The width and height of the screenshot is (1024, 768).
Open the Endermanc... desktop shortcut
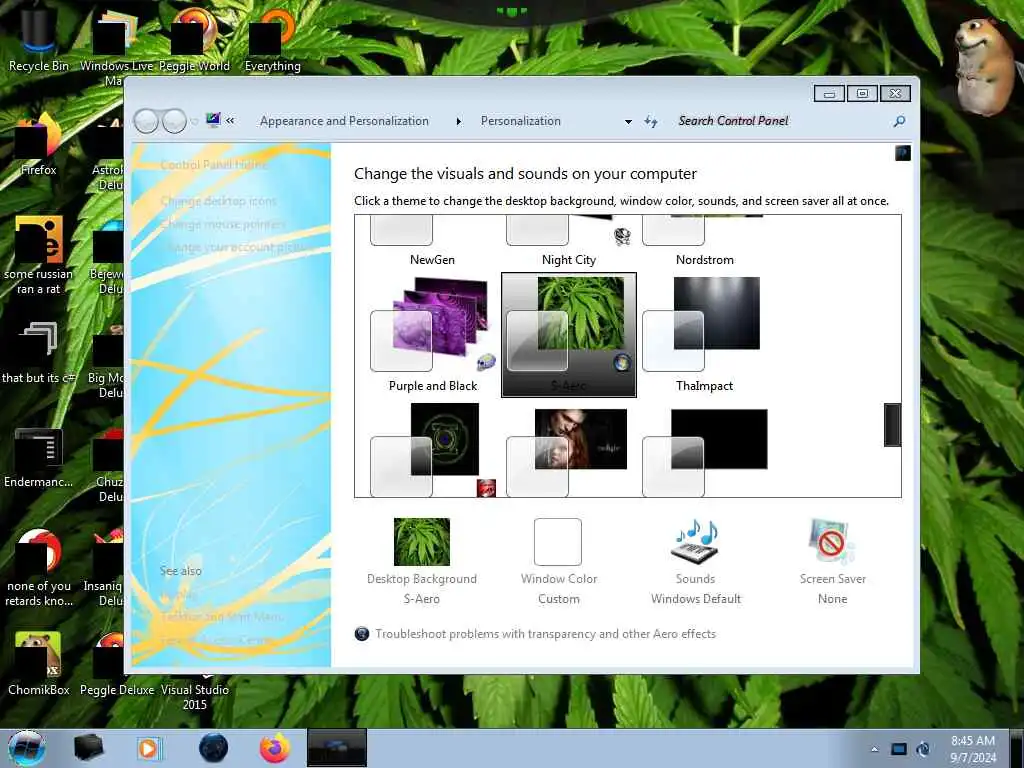(38, 457)
